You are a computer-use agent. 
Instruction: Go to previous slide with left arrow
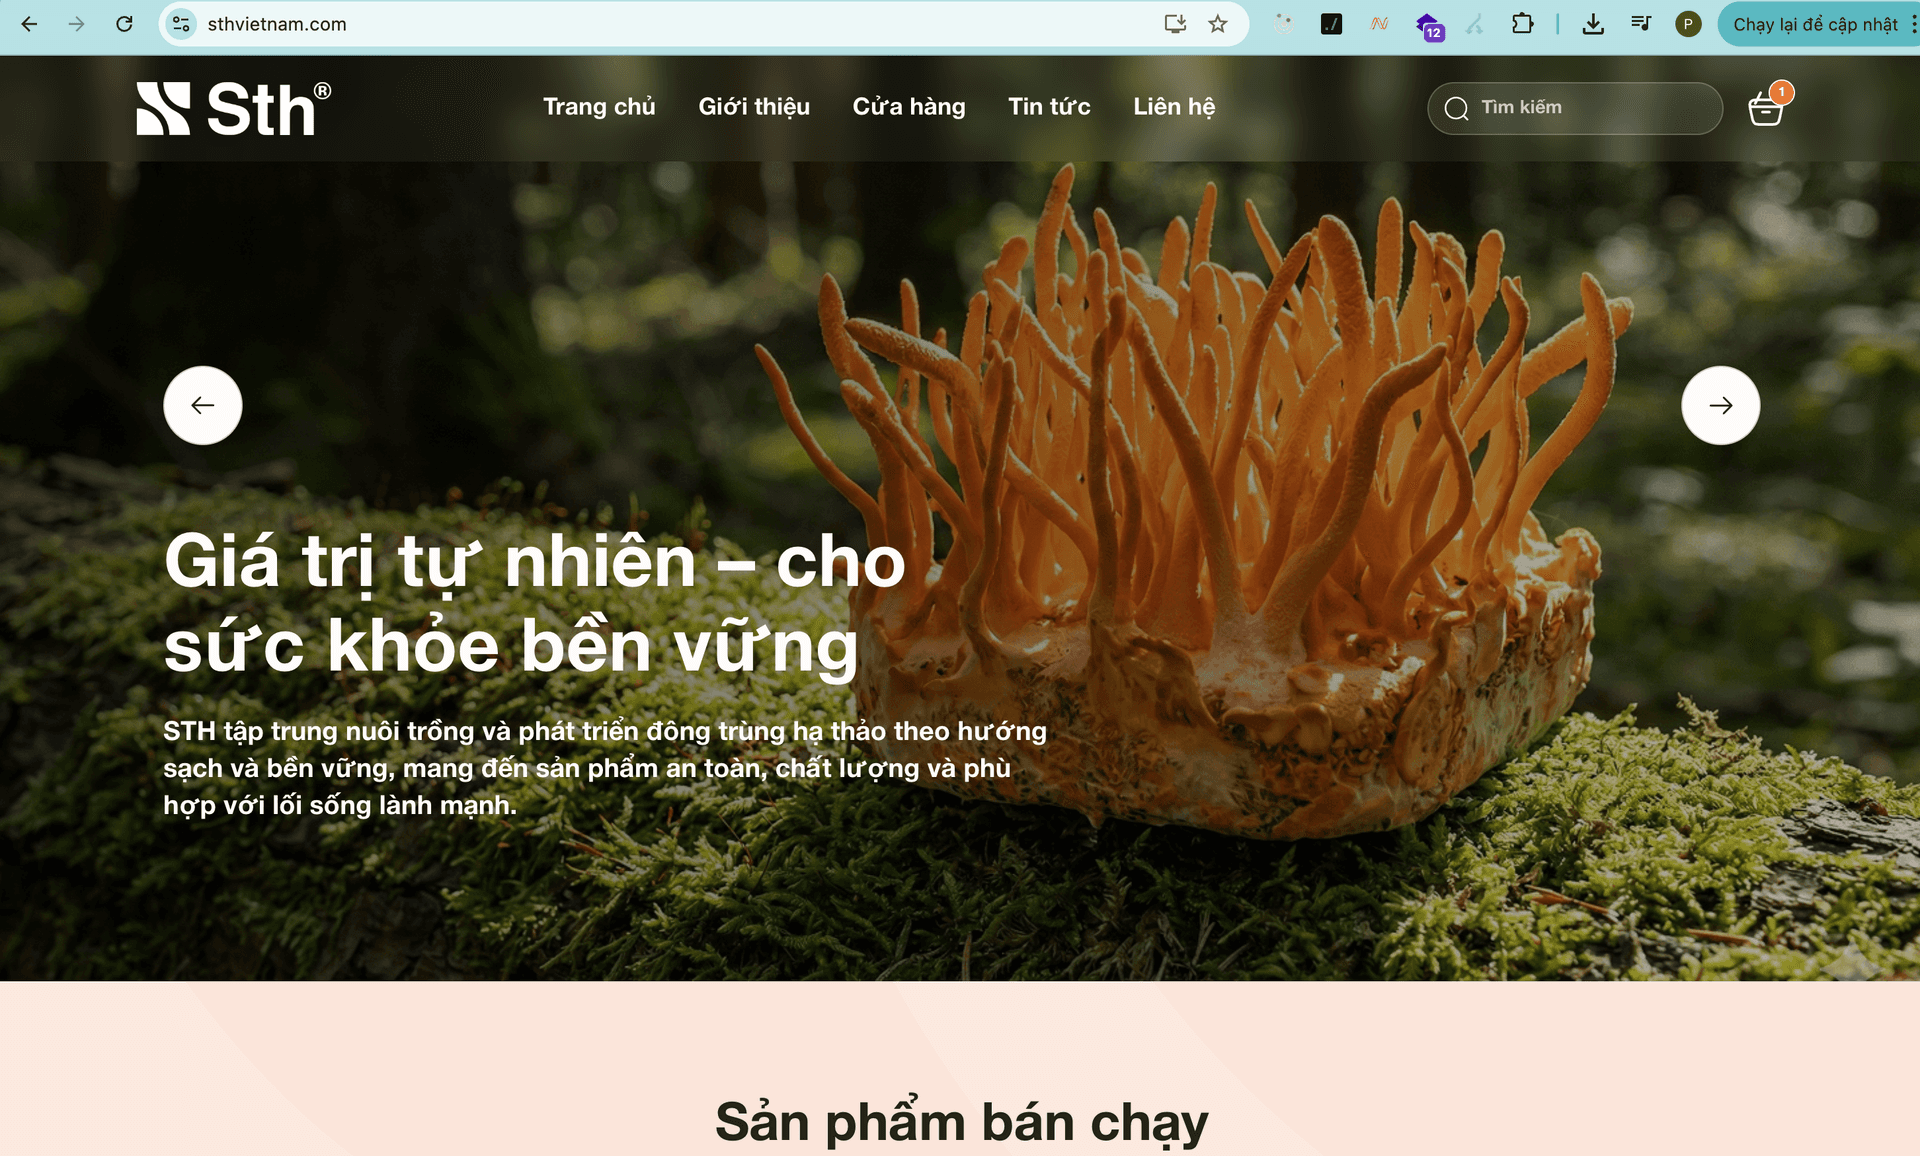tap(203, 405)
